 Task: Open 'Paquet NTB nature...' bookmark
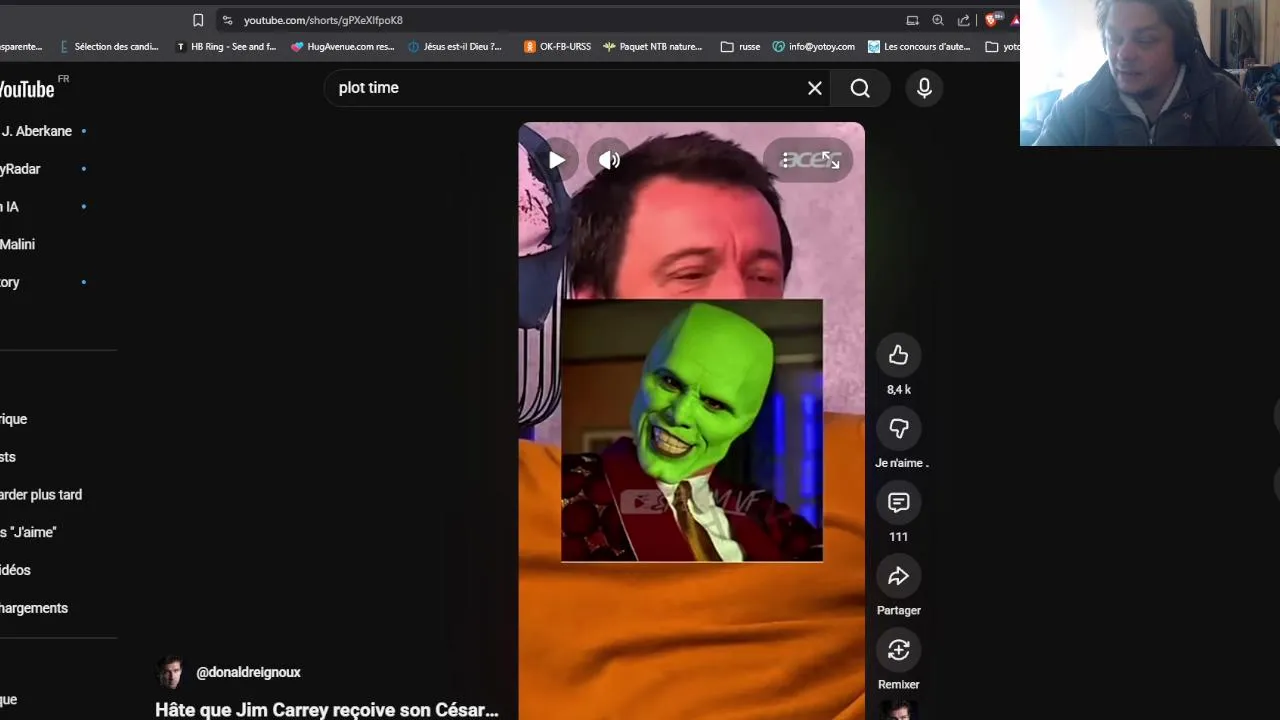coord(652,46)
